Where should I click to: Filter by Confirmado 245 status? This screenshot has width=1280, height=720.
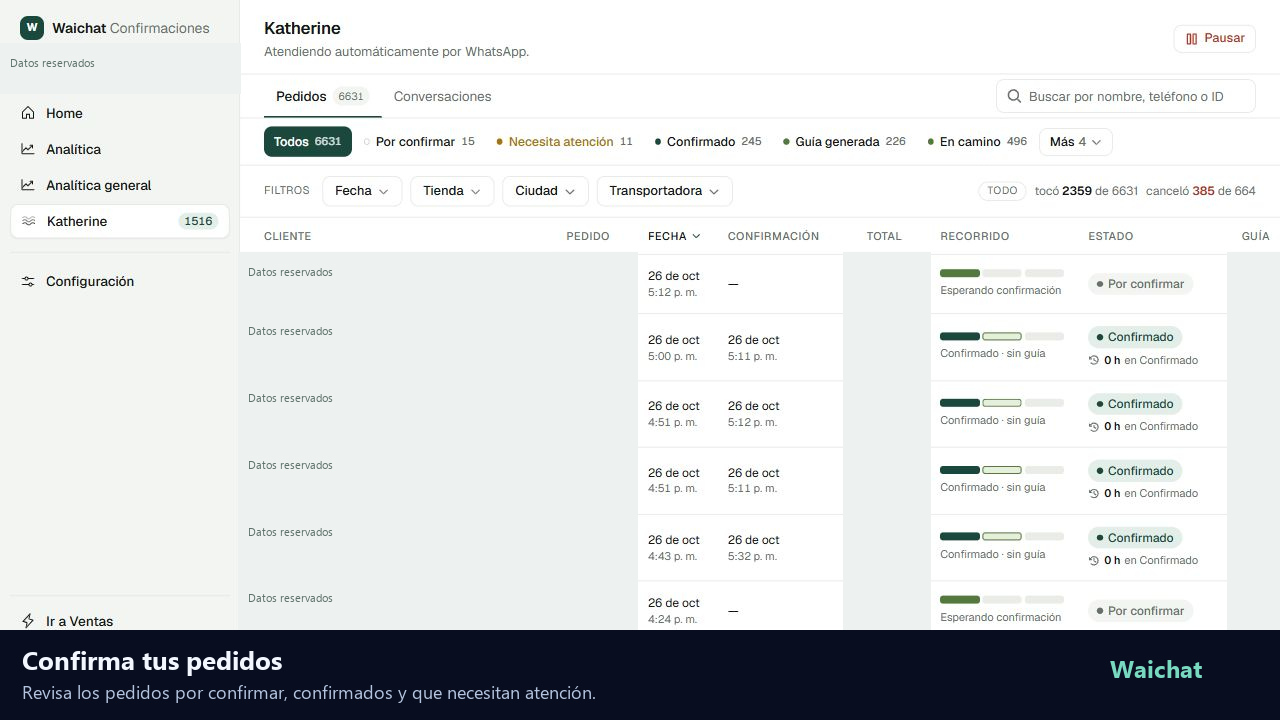[x=708, y=141]
